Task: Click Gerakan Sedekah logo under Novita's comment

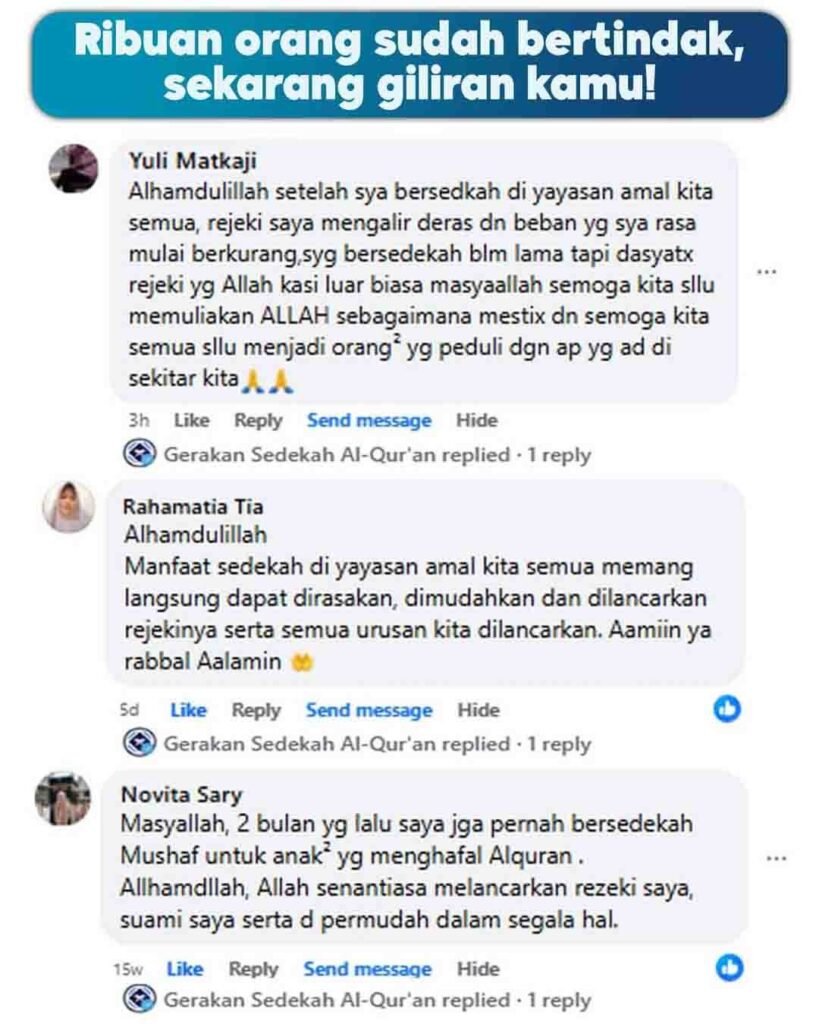Action: click(x=140, y=999)
